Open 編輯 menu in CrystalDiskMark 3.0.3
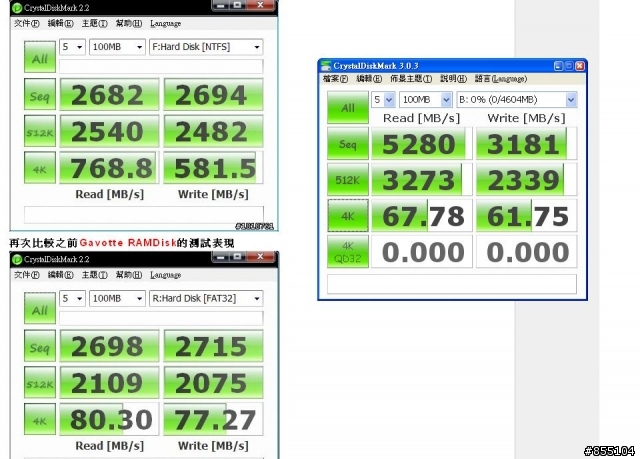 [369, 78]
